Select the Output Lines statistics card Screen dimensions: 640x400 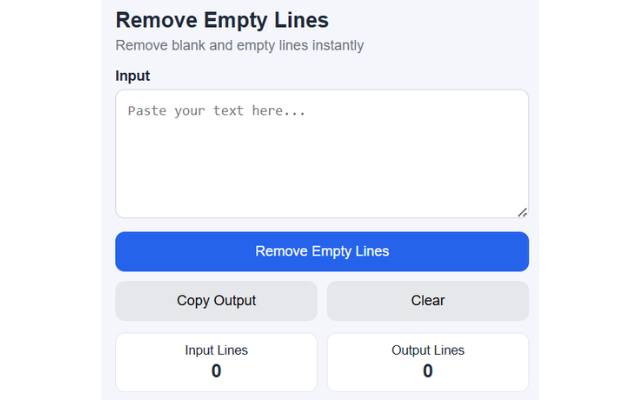428,362
